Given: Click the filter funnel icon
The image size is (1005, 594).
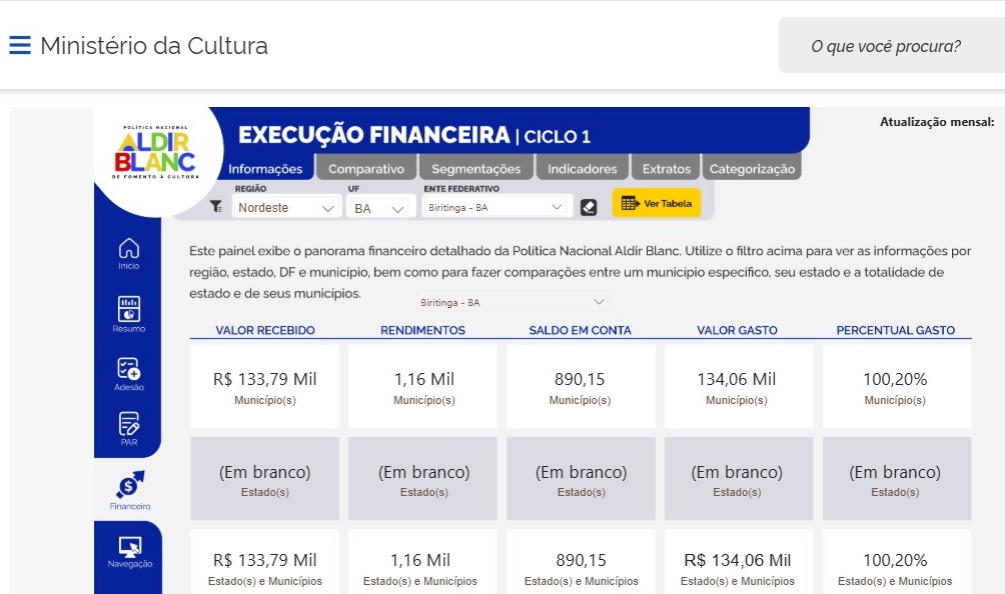Looking at the screenshot, I should [x=216, y=207].
